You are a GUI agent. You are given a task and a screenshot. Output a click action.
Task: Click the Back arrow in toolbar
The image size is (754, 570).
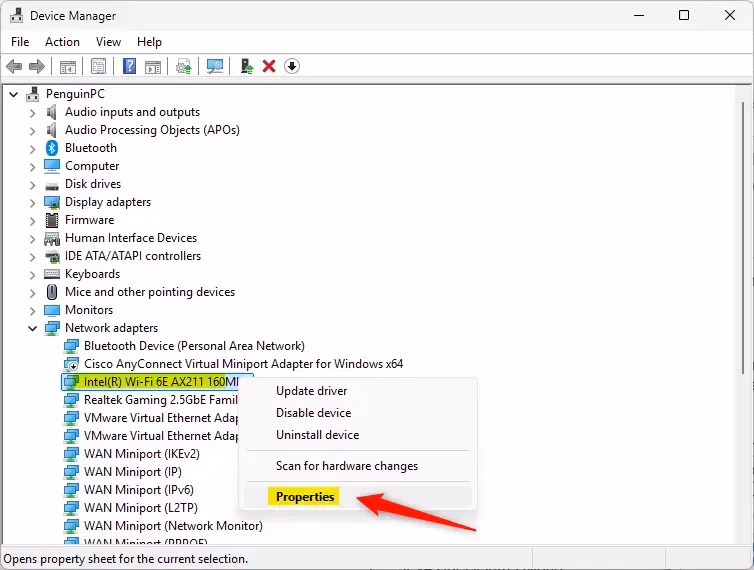pos(14,66)
